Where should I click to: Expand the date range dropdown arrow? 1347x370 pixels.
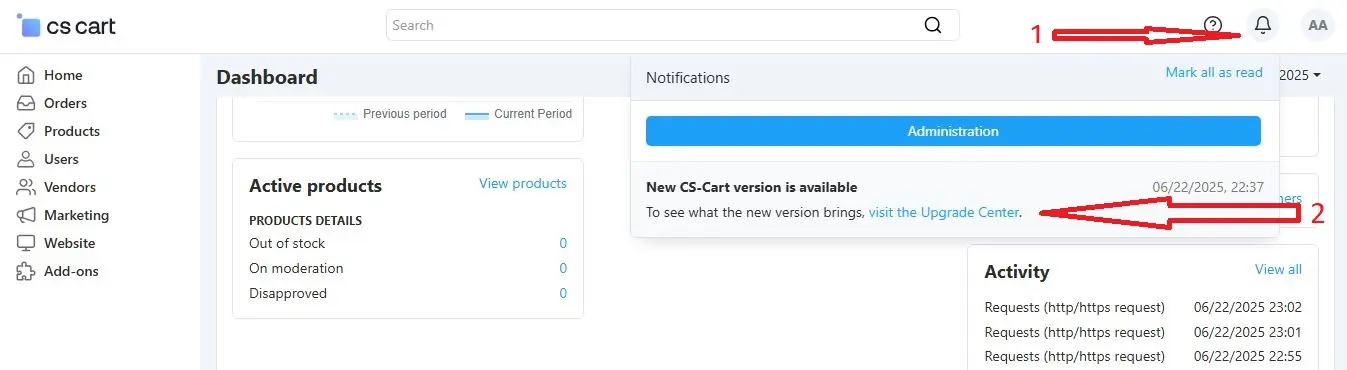(x=1317, y=76)
